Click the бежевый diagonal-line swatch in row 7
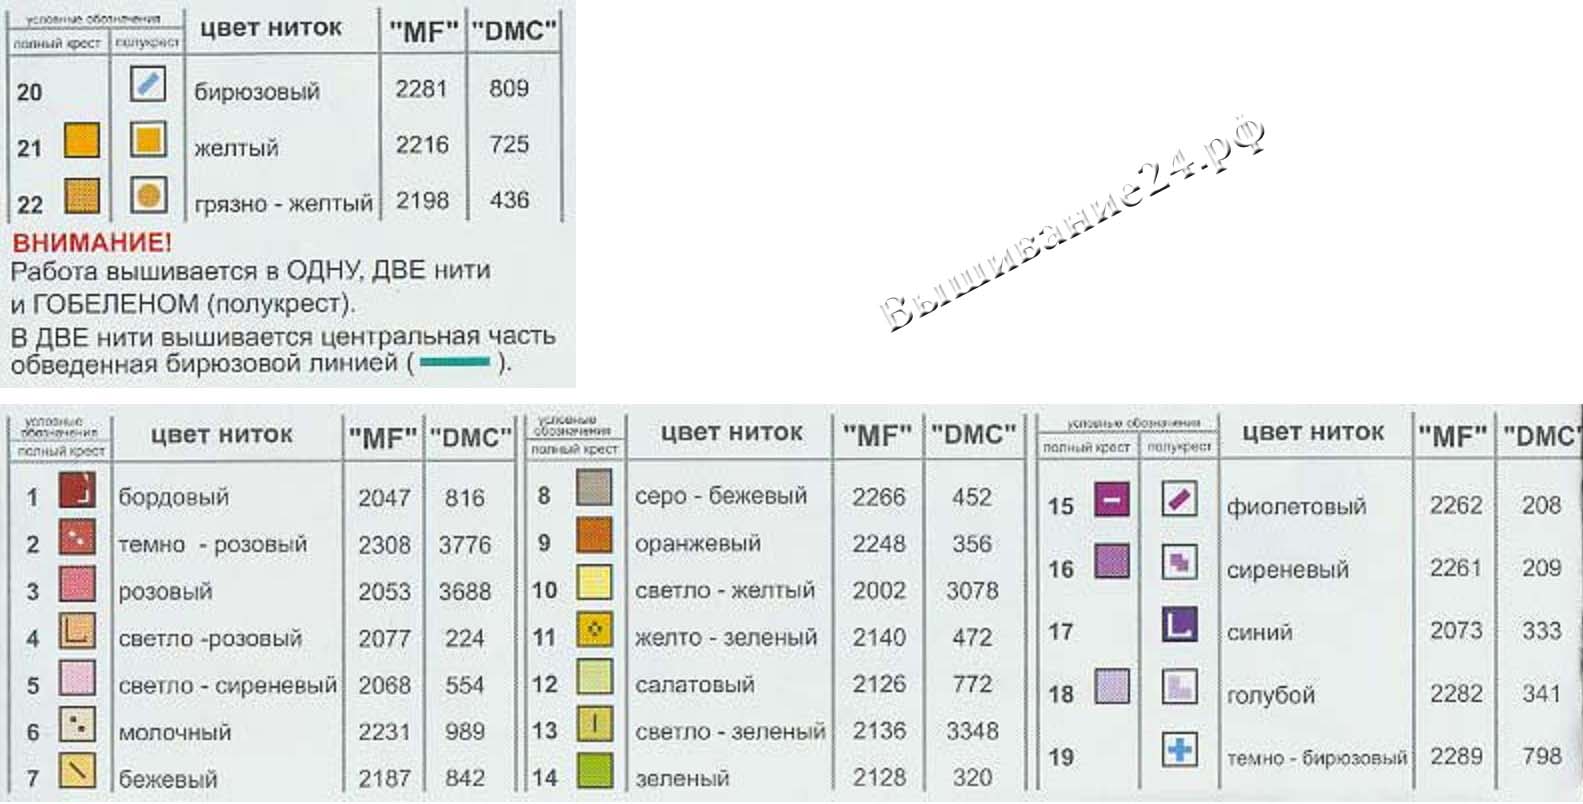Image resolution: width=1583 pixels, height=804 pixels. (76, 771)
